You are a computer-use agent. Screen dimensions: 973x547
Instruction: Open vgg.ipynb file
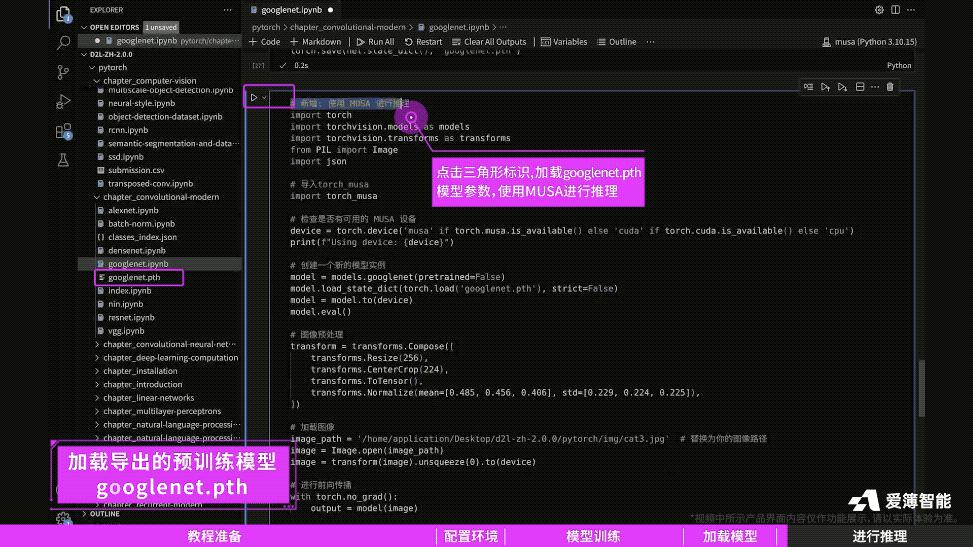126,331
